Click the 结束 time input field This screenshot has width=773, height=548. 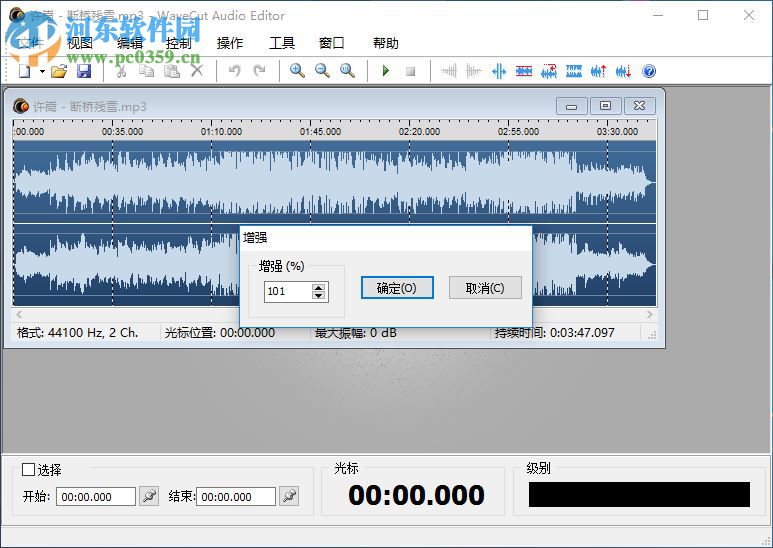(x=236, y=497)
